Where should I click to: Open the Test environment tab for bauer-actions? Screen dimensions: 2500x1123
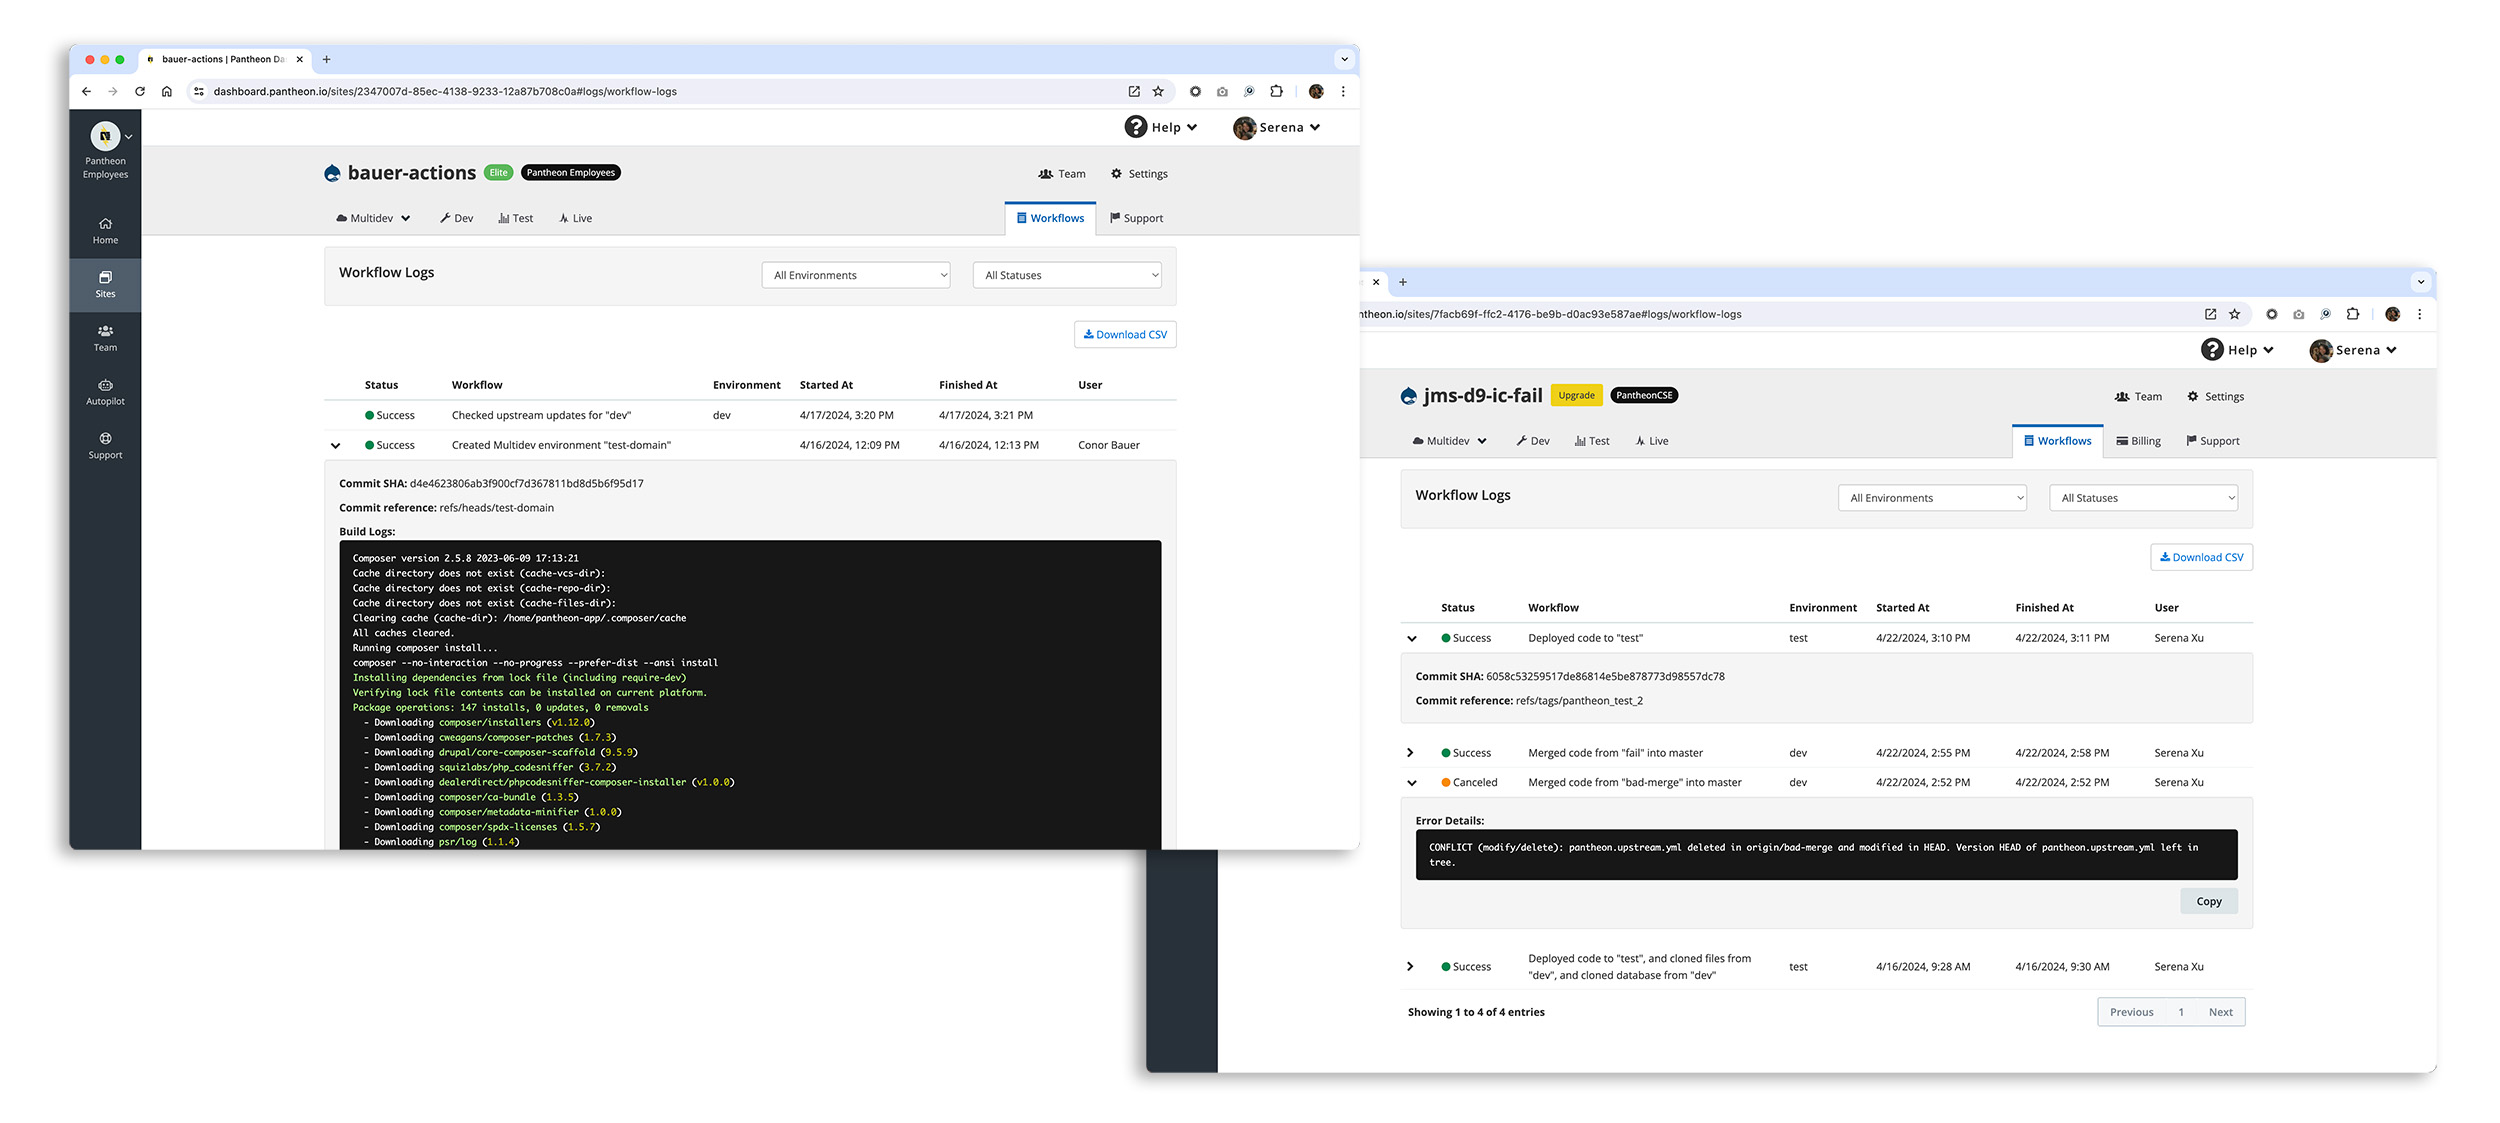pos(516,218)
